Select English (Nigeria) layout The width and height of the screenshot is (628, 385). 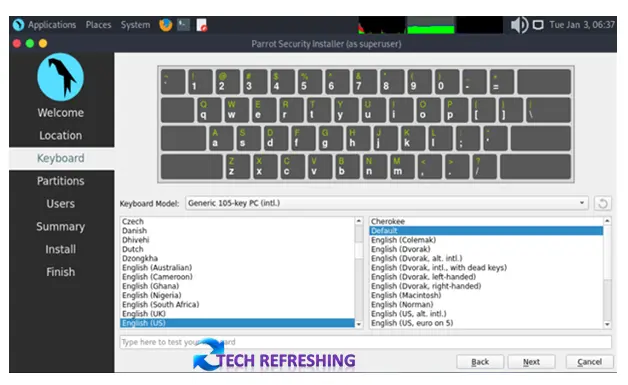237,295
